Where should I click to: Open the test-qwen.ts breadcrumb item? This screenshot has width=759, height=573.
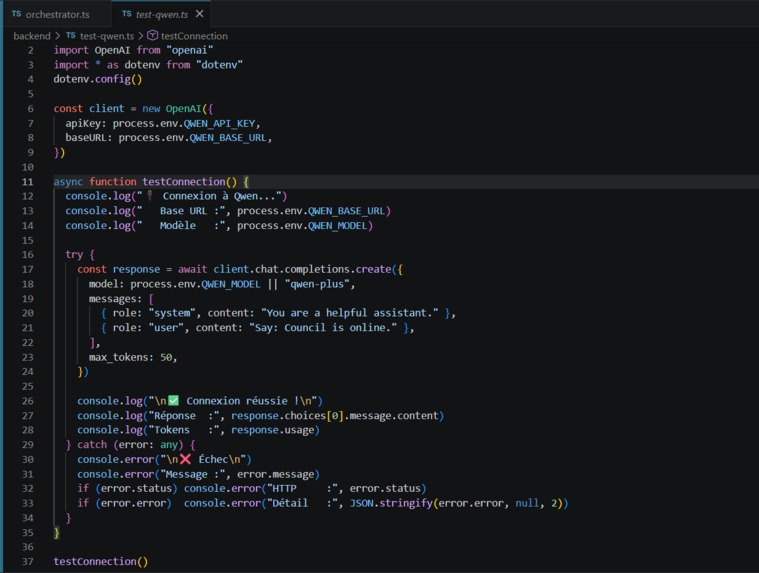[107, 36]
